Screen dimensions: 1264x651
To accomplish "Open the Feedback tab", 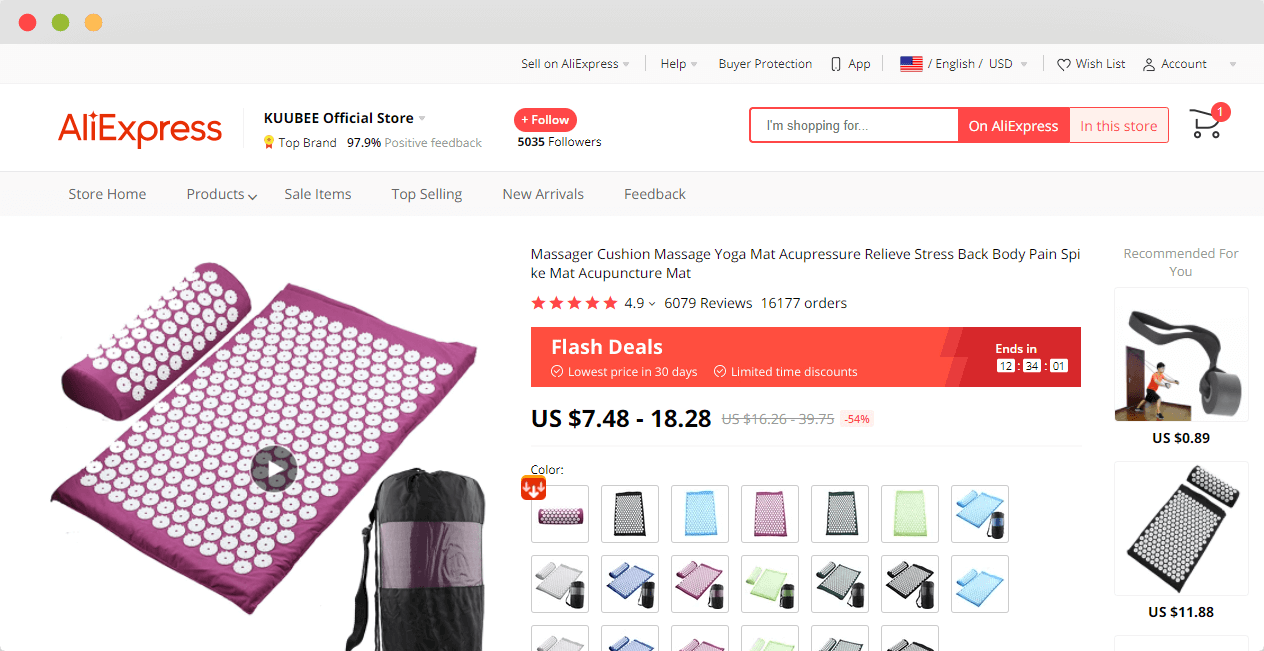I will click(655, 194).
